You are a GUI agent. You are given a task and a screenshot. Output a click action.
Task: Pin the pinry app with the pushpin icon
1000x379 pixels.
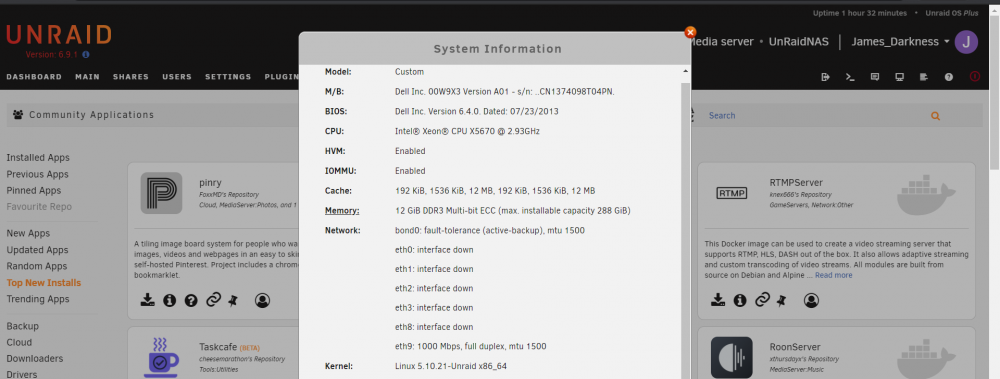click(x=233, y=300)
